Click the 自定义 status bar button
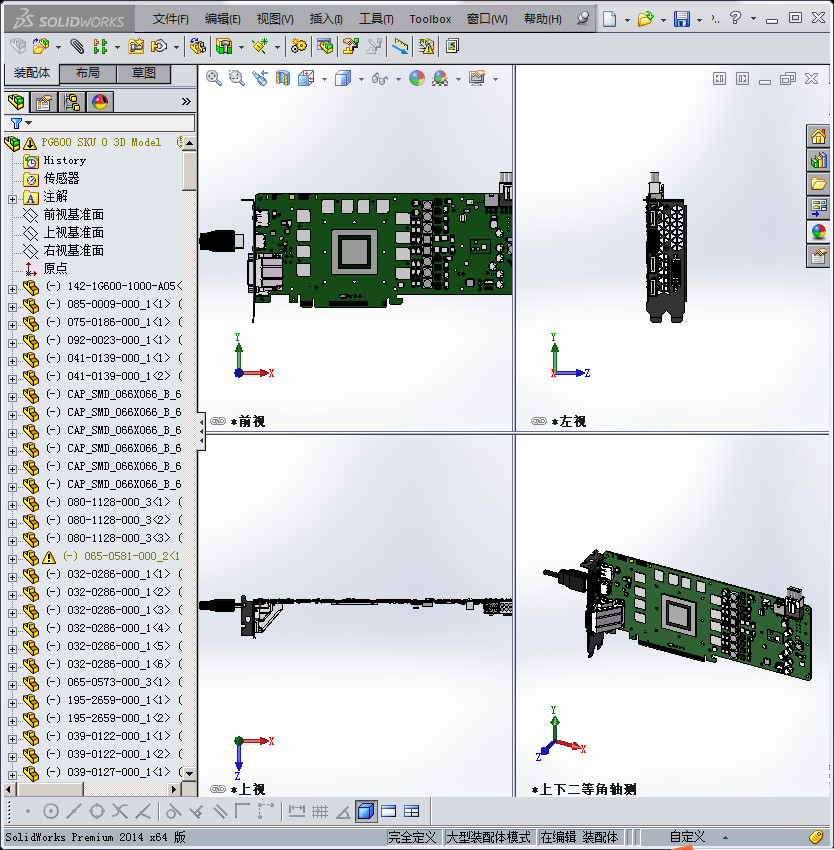The width and height of the screenshot is (834, 850). coord(687,837)
